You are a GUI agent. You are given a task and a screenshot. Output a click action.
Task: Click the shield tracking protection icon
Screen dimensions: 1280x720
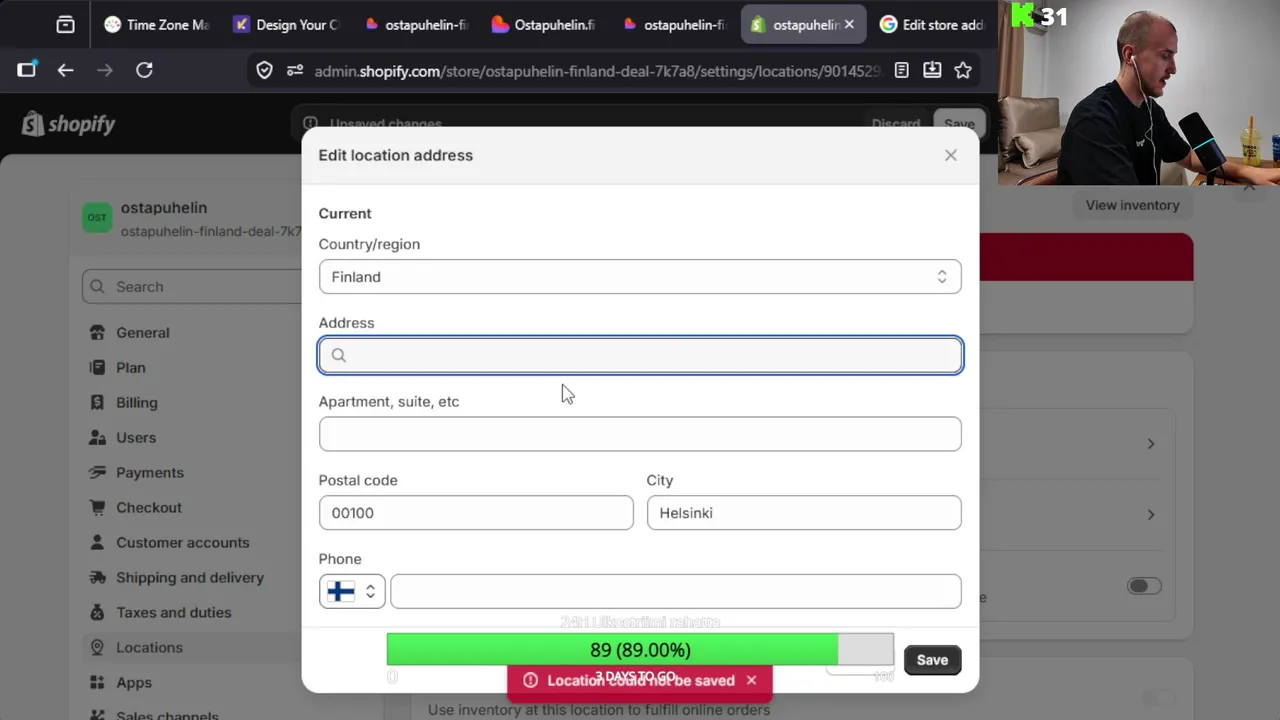tap(264, 70)
